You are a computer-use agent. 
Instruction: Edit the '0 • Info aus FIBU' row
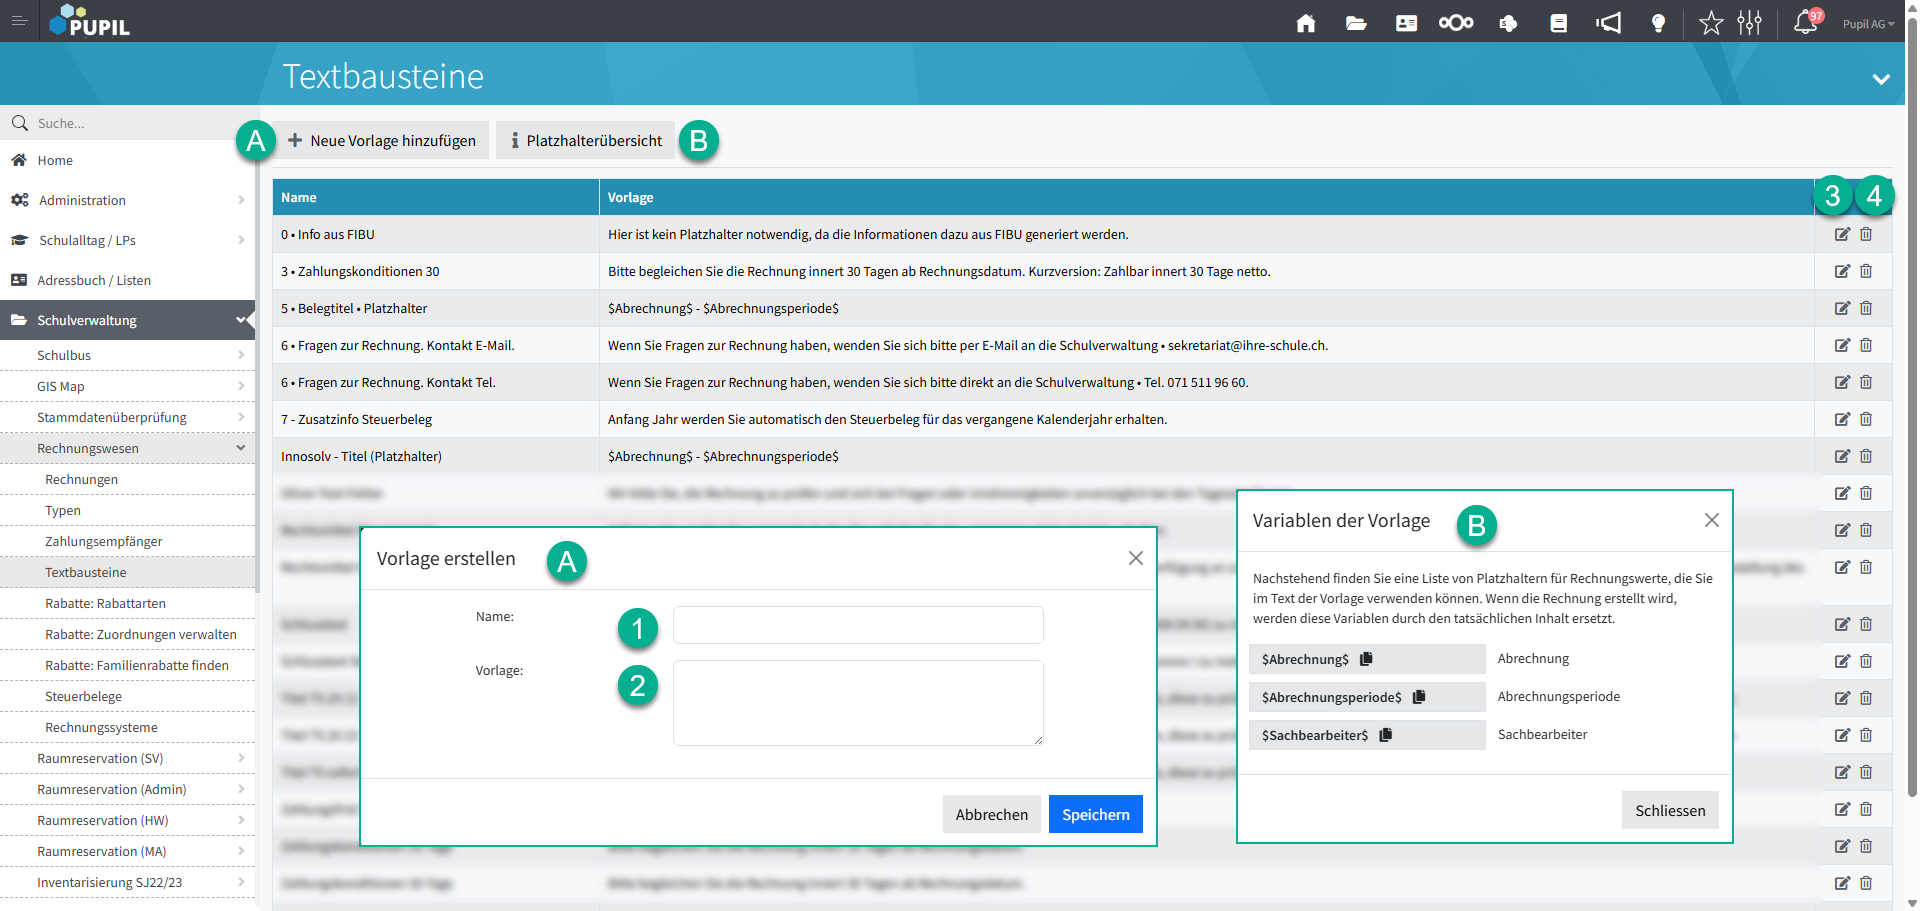(x=1842, y=234)
